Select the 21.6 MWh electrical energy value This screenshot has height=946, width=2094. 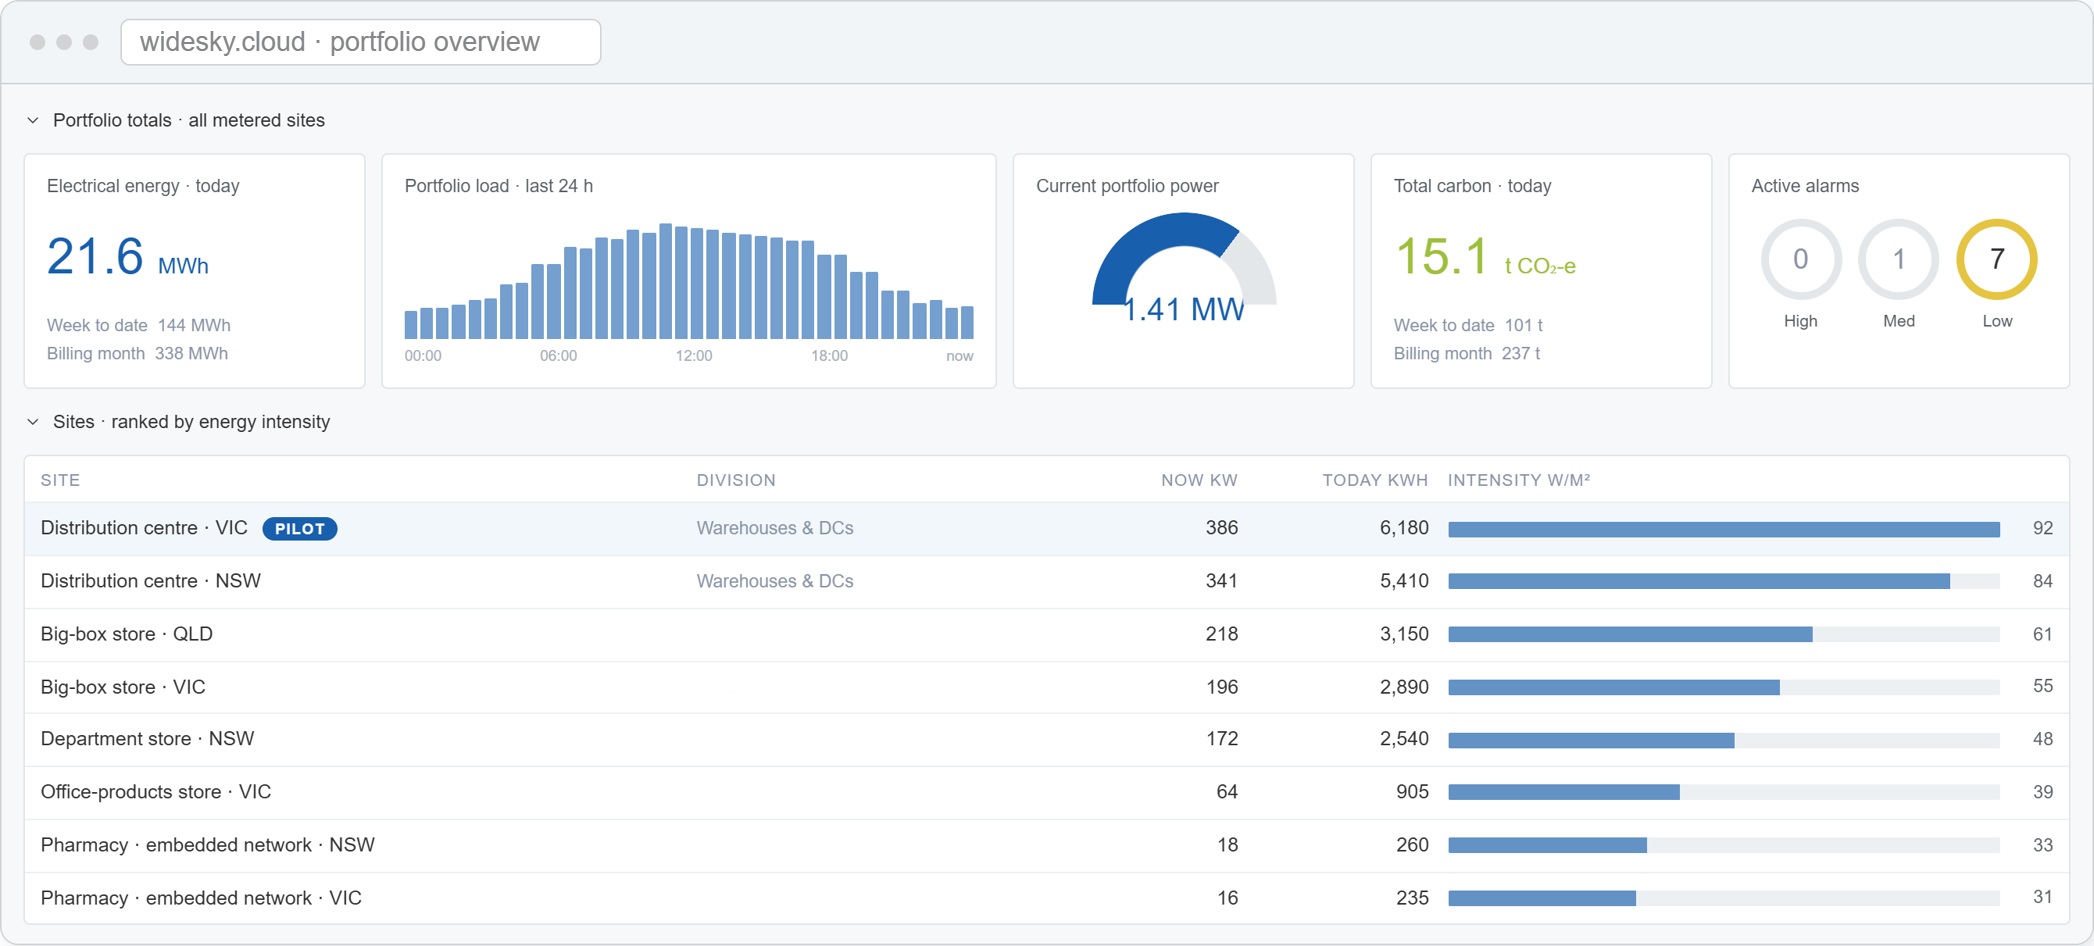tap(127, 257)
